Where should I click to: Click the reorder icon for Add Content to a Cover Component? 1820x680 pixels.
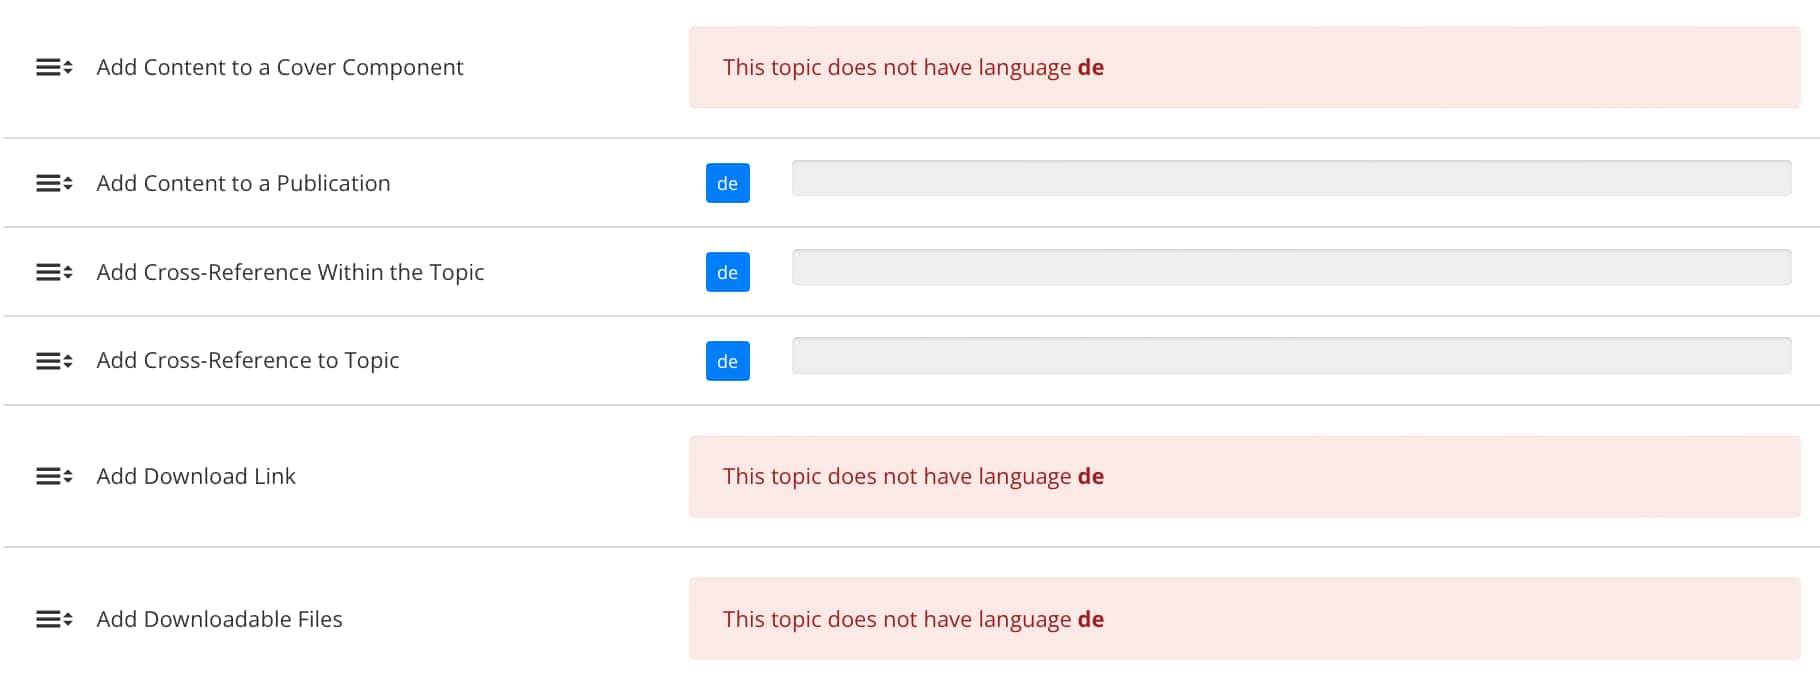pos(52,67)
